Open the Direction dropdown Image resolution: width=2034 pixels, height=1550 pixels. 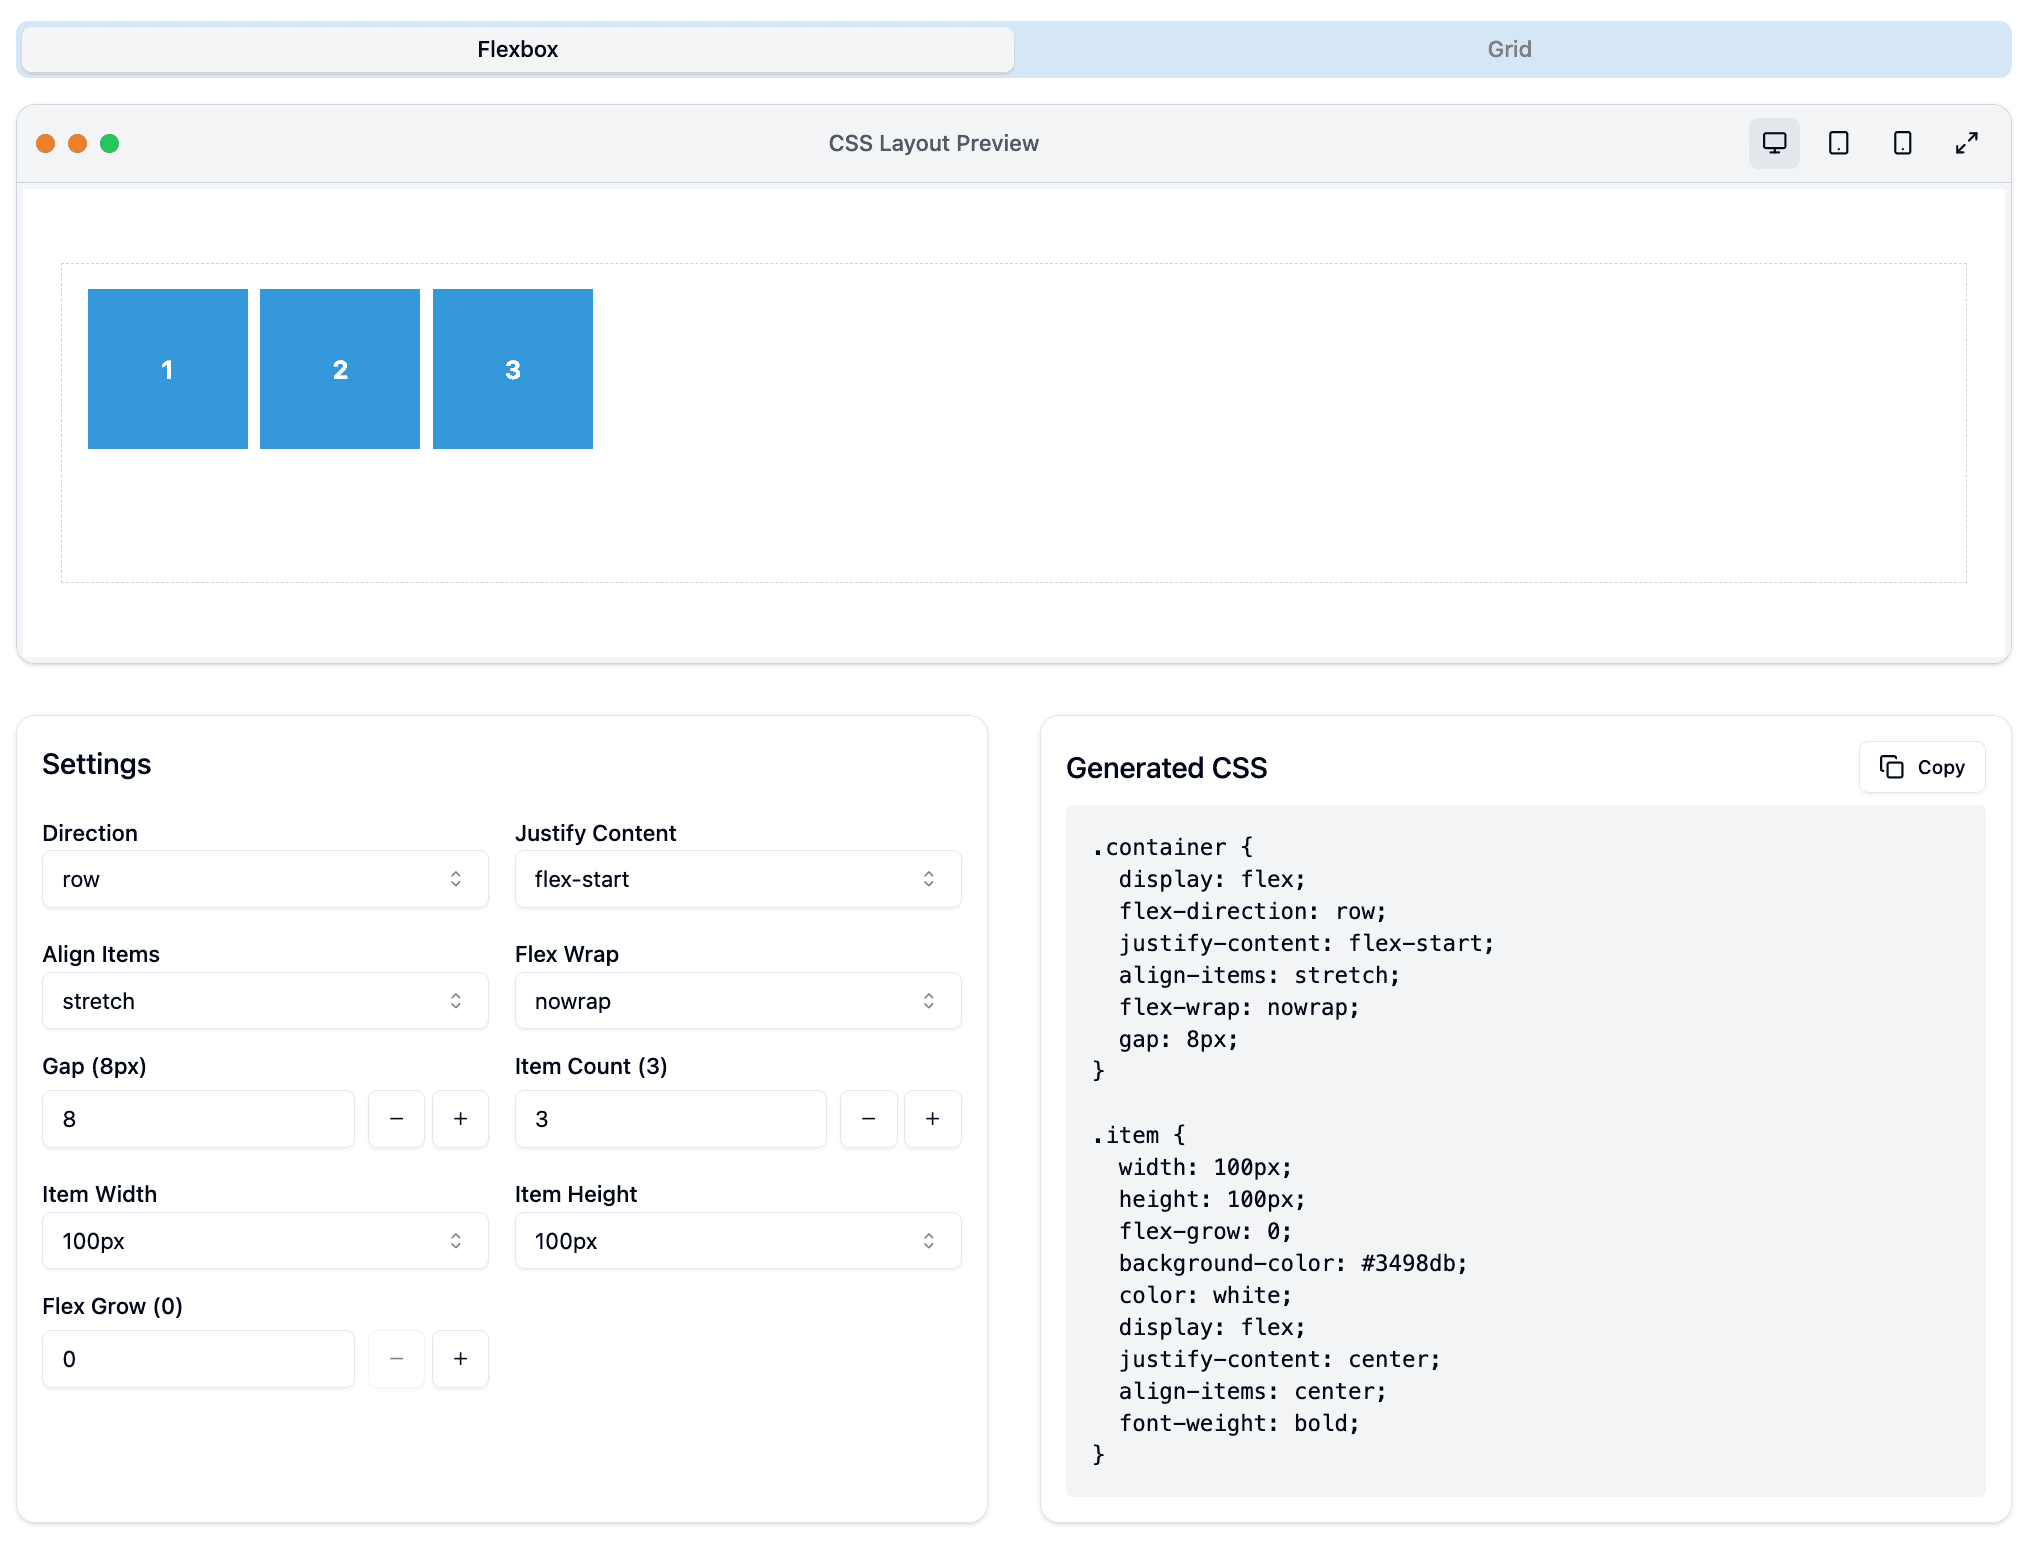tap(265, 879)
